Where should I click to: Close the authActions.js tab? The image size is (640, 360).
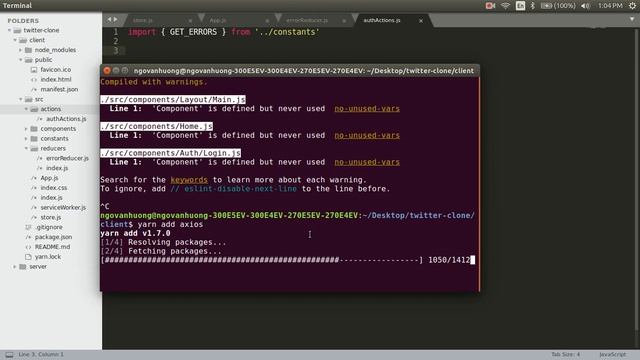point(421,20)
